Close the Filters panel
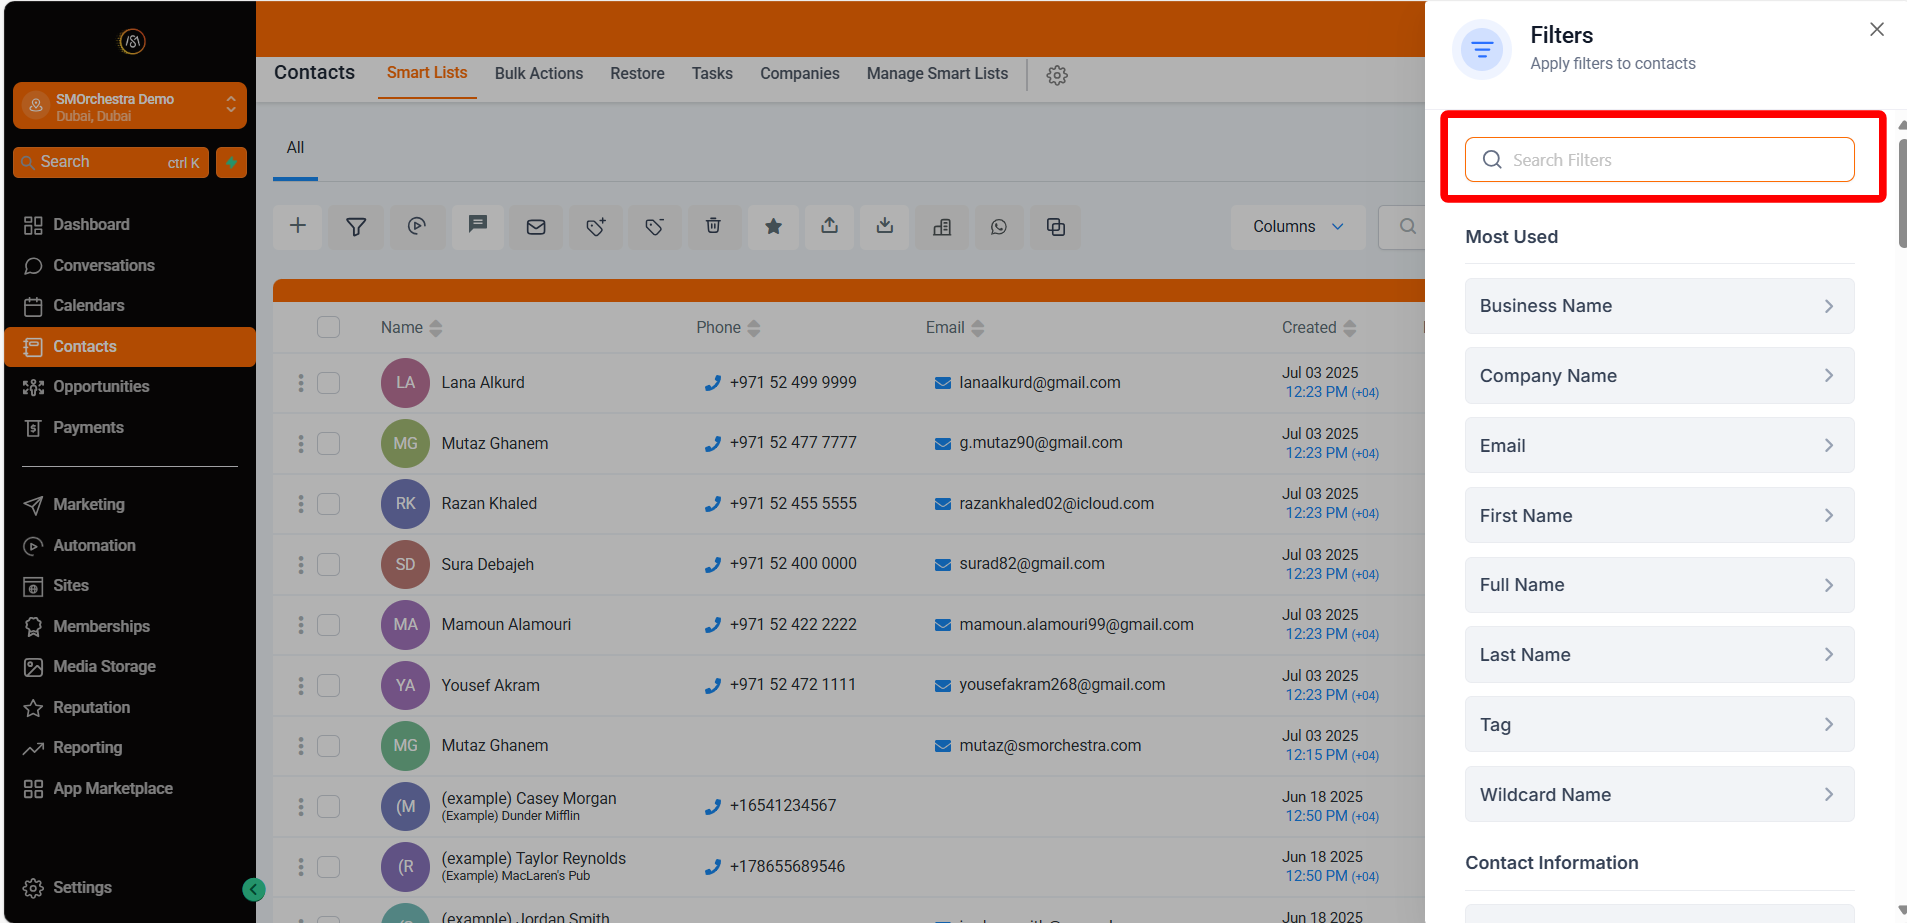This screenshot has width=1907, height=923. click(1876, 30)
